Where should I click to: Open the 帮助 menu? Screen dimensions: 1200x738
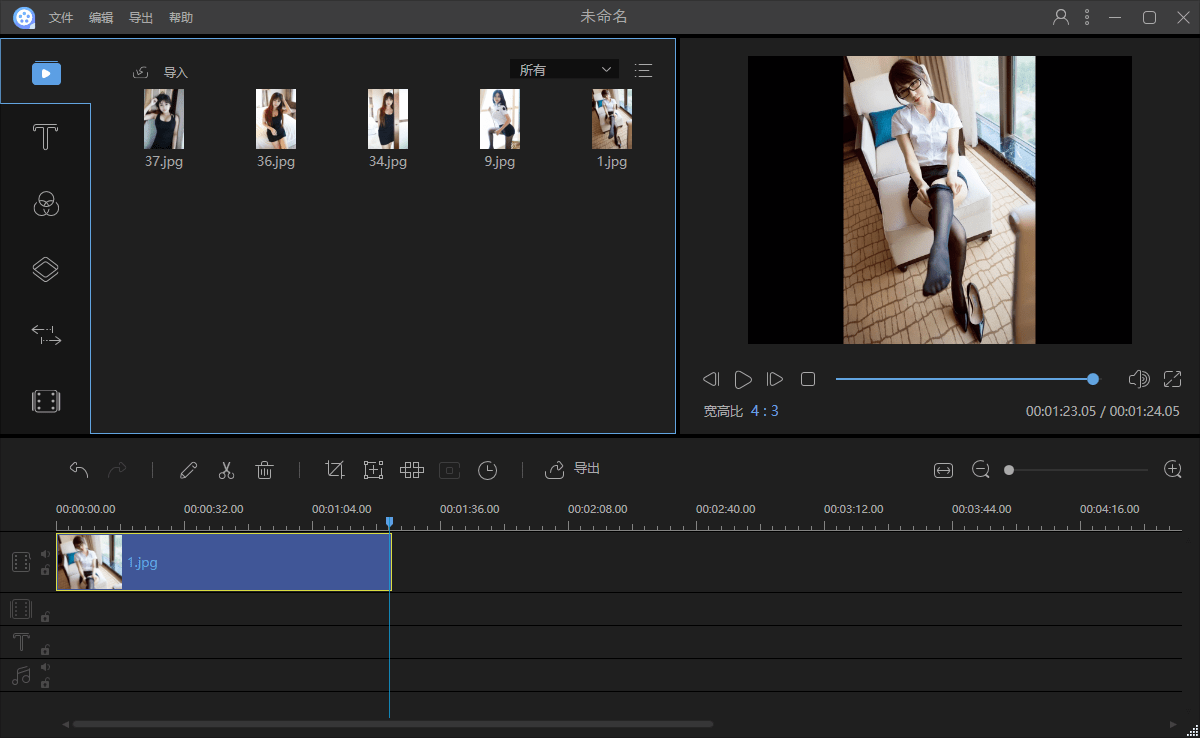coord(180,16)
